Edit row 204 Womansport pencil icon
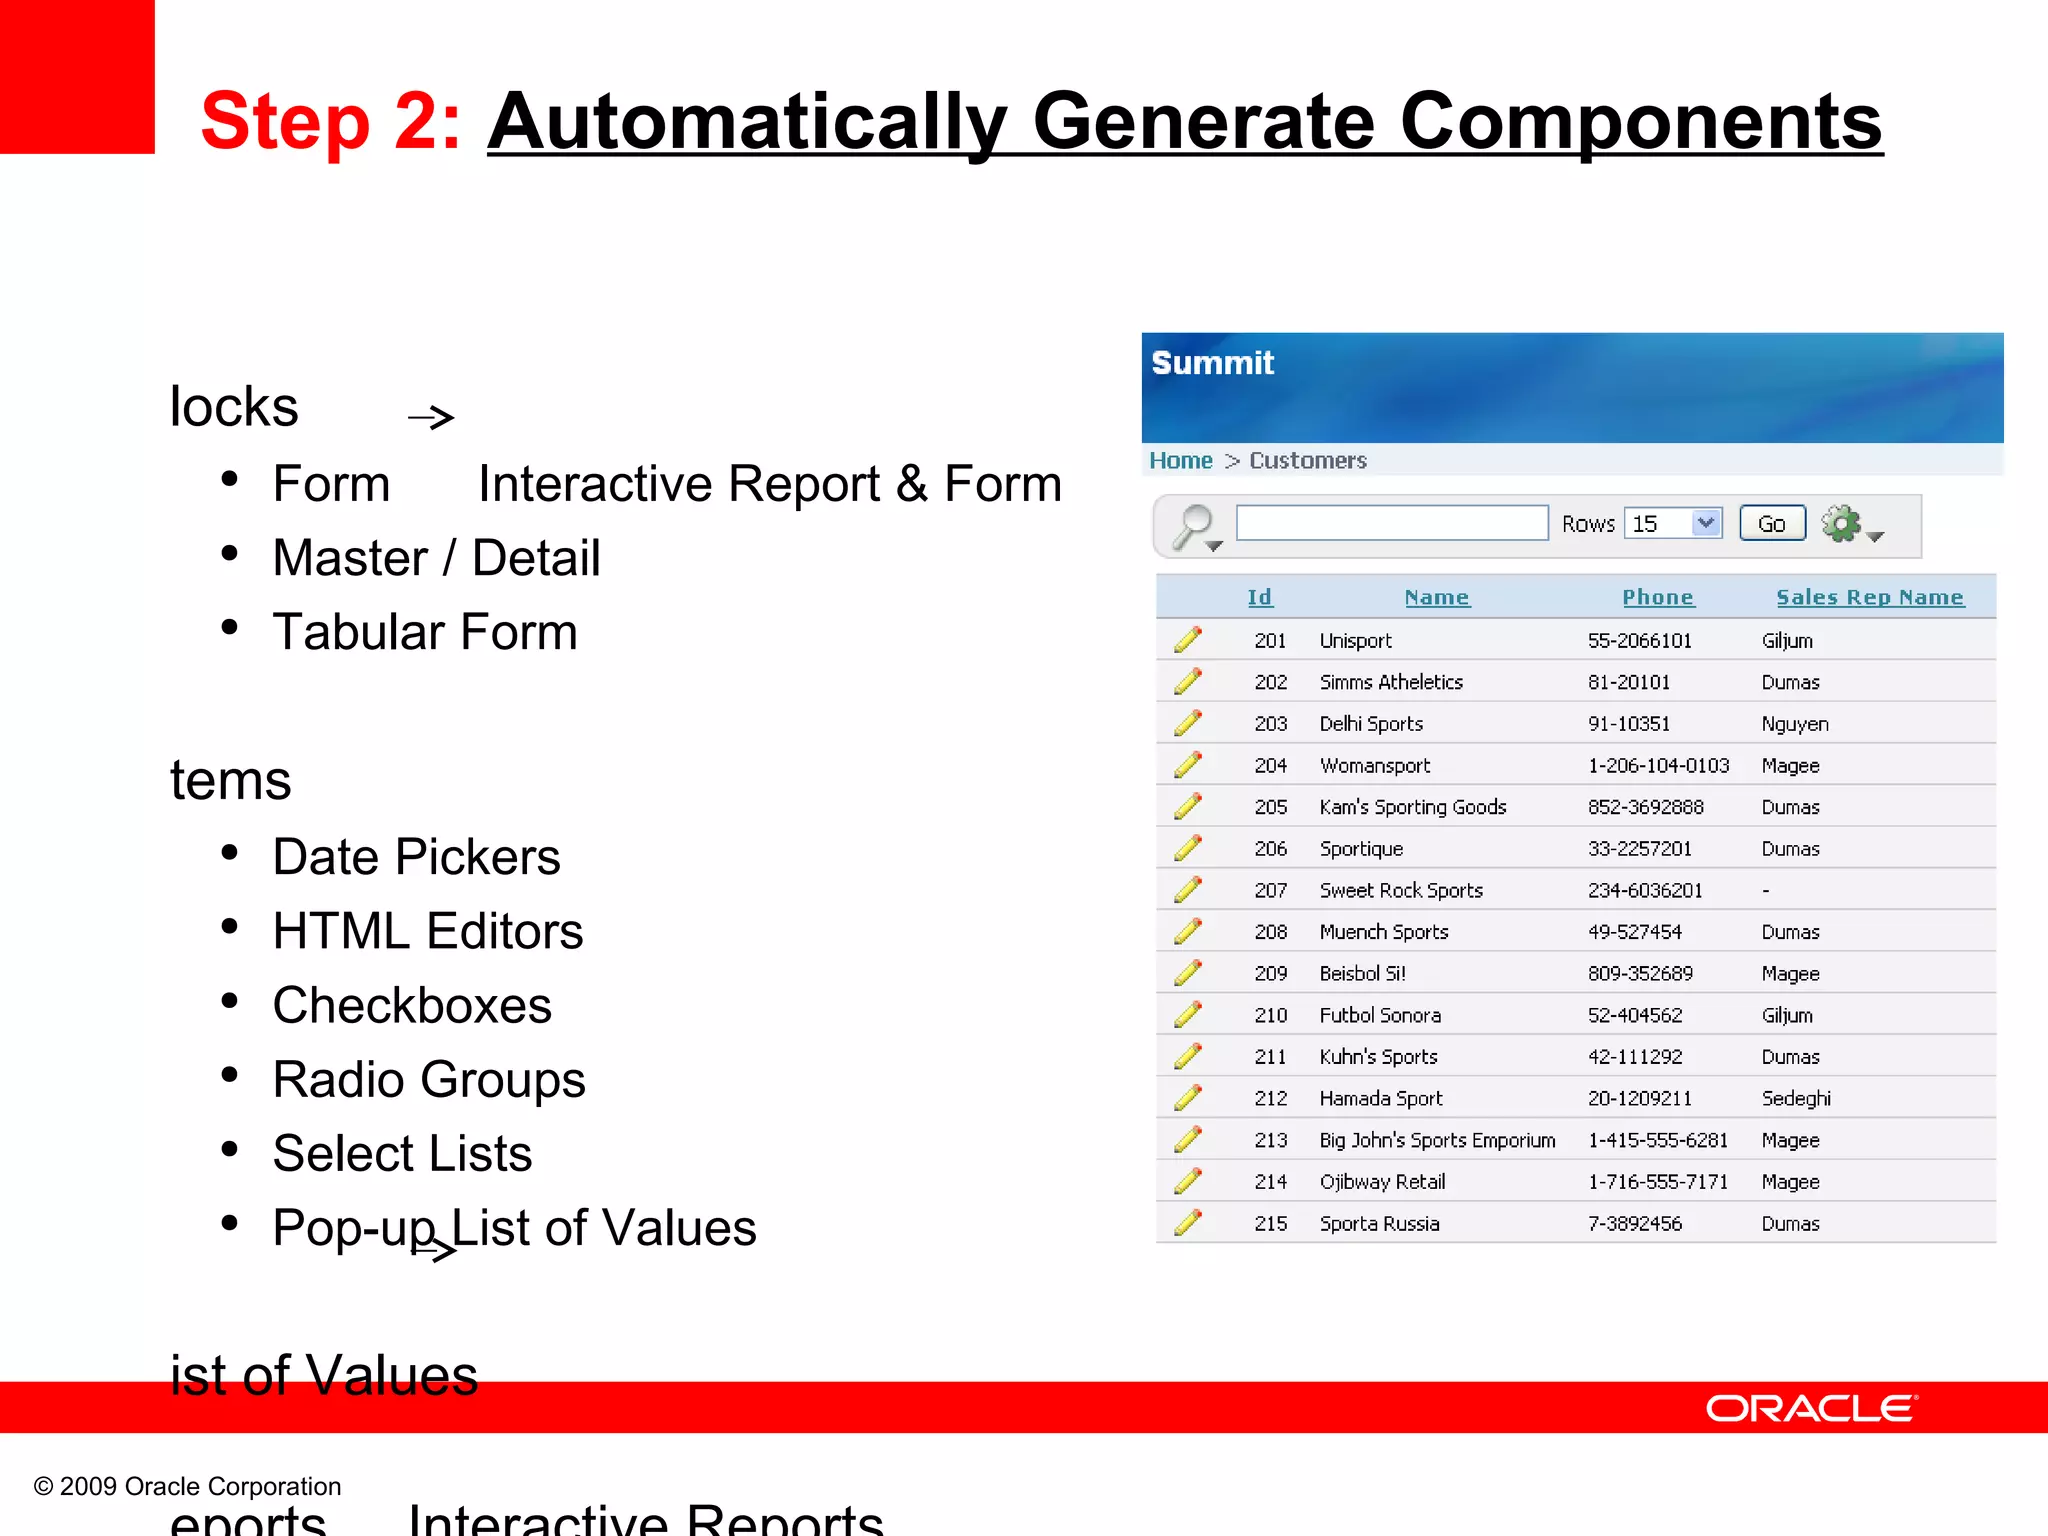Screen dimensions: 2048x1536 tap(1188, 765)
